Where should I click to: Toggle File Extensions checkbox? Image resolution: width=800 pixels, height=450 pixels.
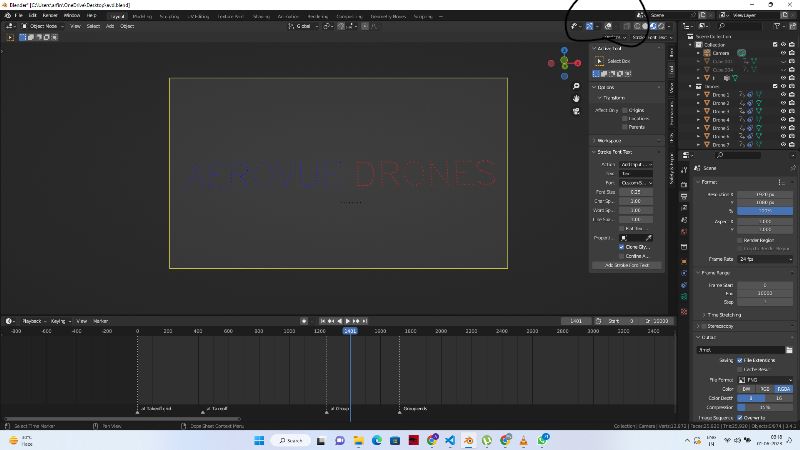(740, 360)
